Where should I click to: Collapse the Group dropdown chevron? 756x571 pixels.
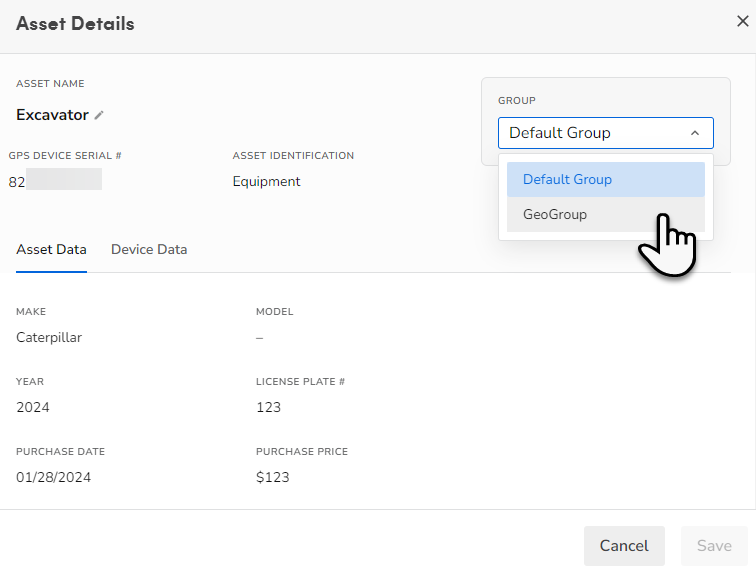click(x=695, y=133)
